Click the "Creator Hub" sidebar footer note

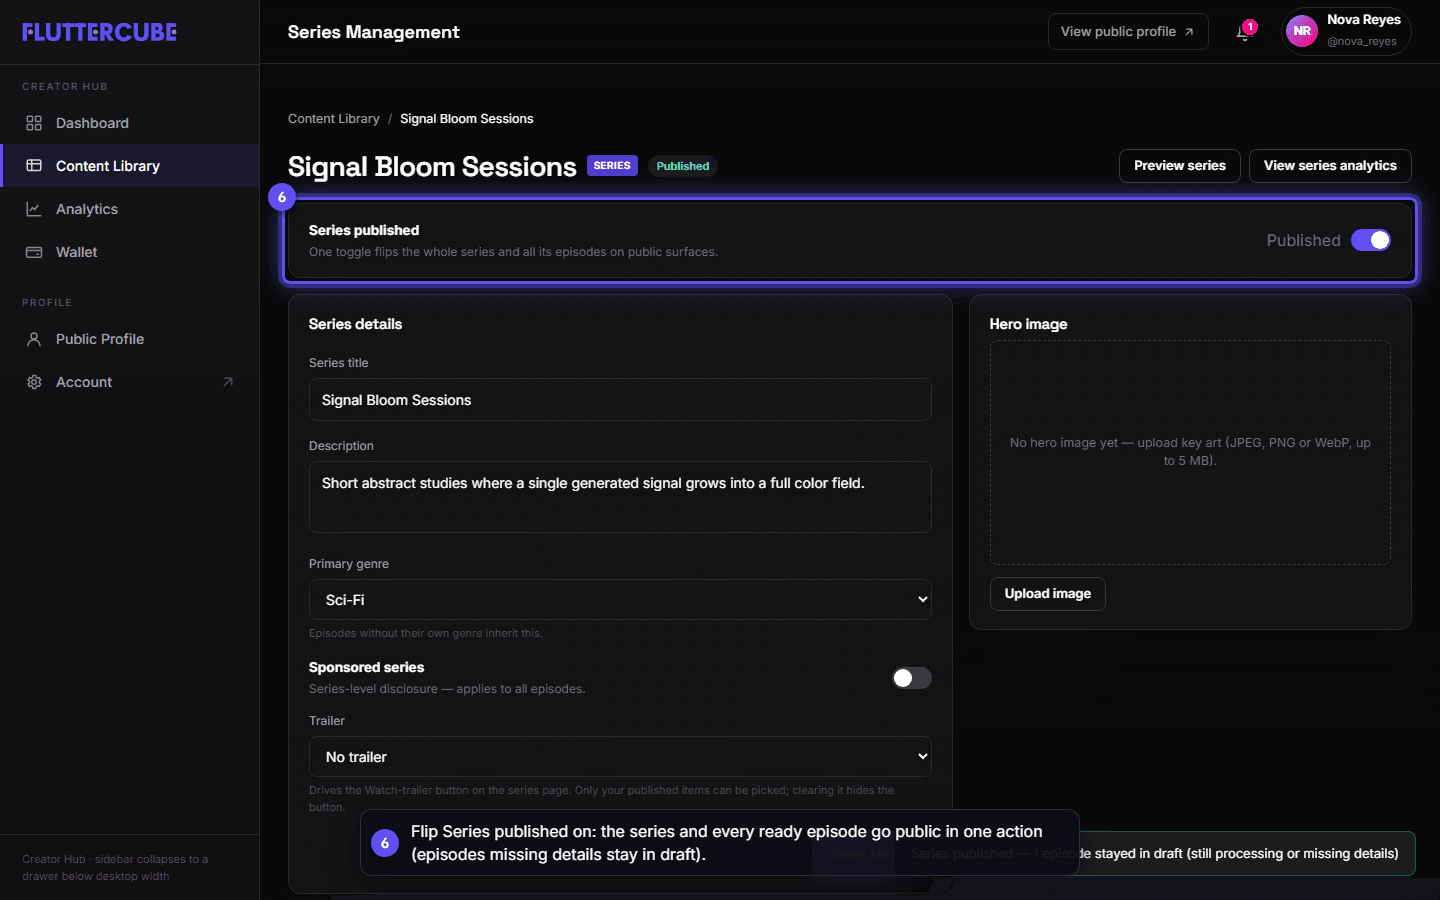(x=115, y=868)
